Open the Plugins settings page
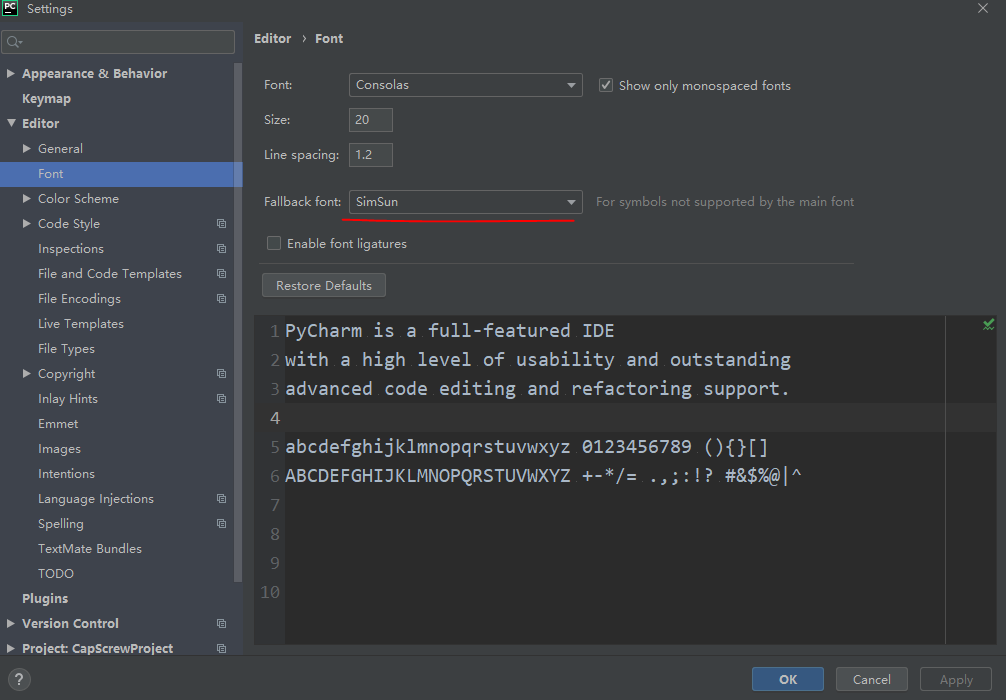The width and height of the screenshot is (1006, 700). tap(45, 599)
